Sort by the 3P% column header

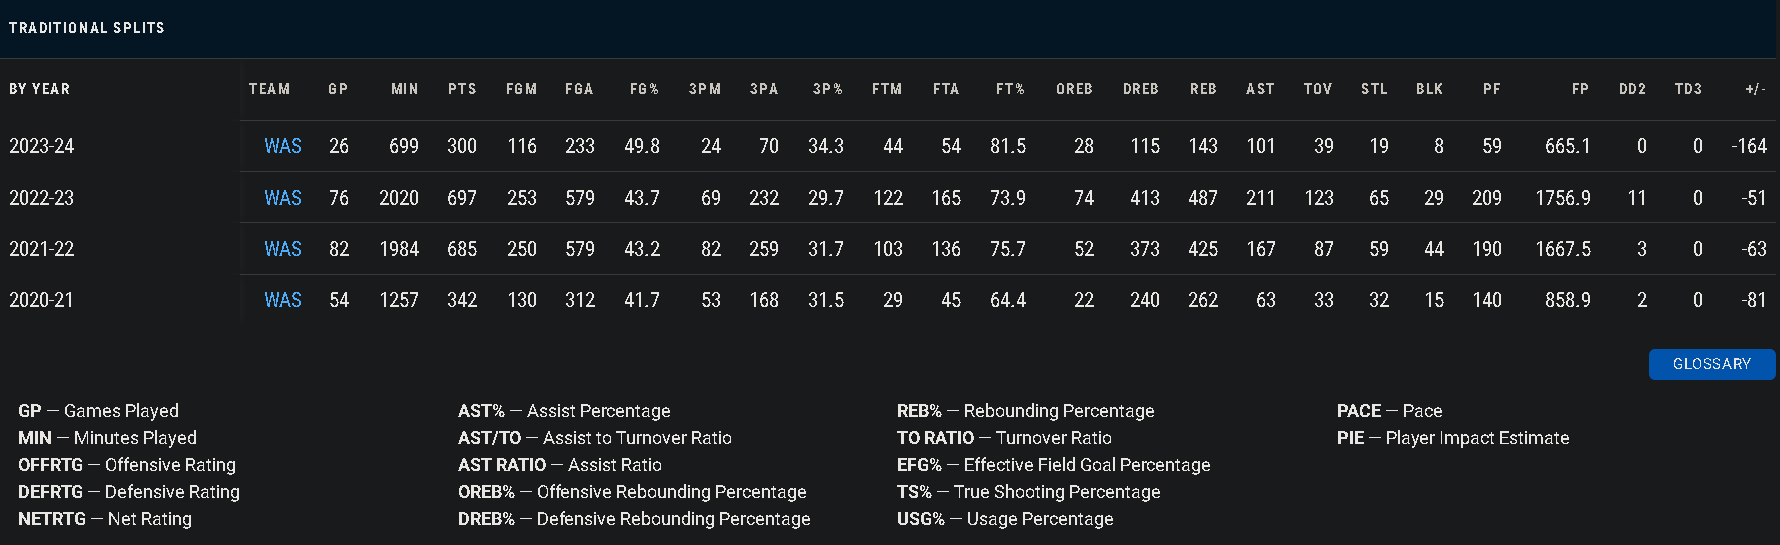827,89
